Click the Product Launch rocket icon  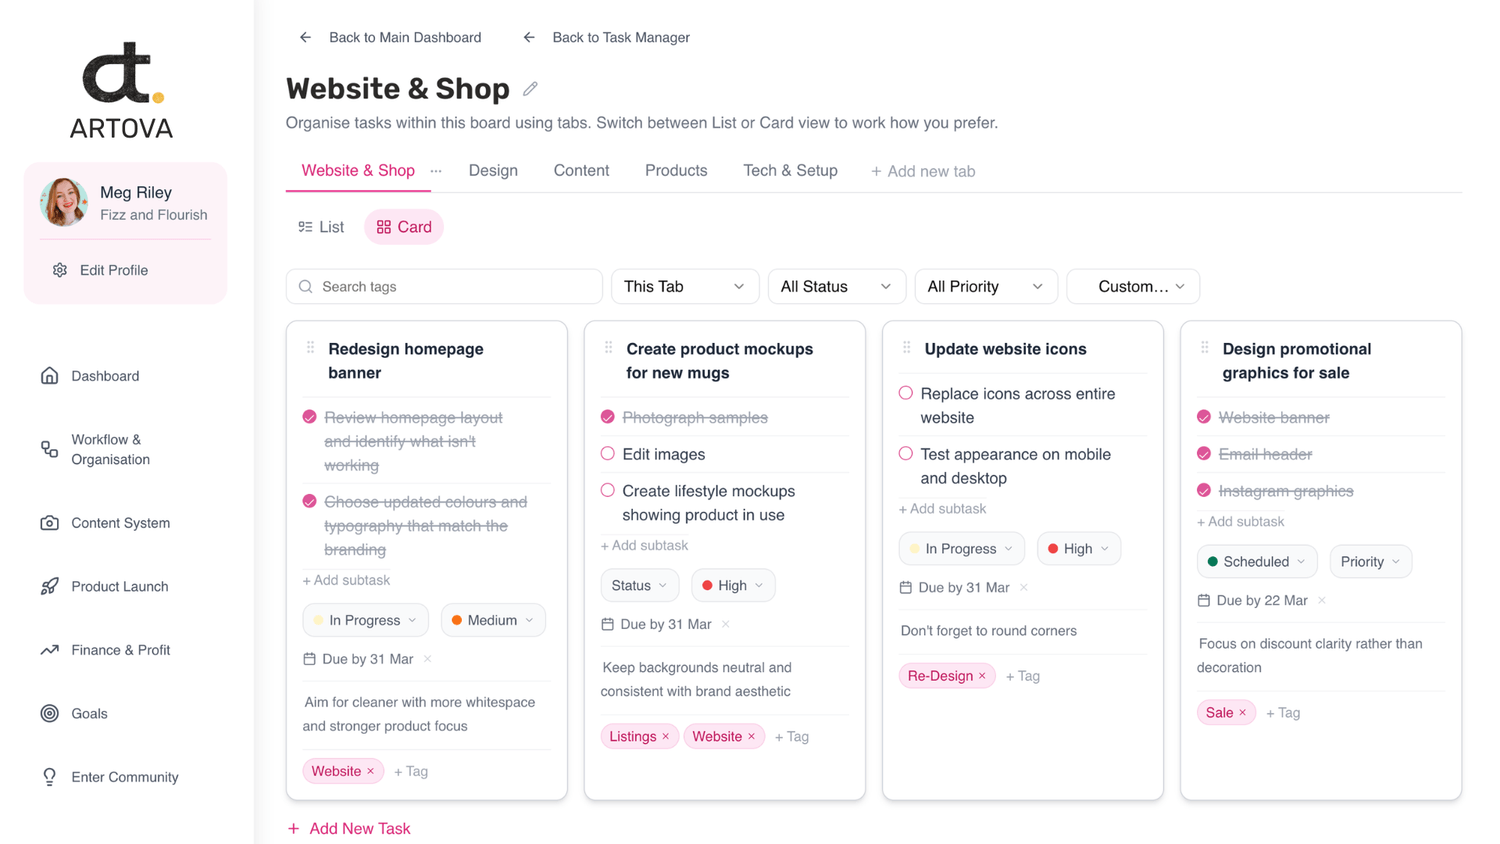click(x=49, y=587)
